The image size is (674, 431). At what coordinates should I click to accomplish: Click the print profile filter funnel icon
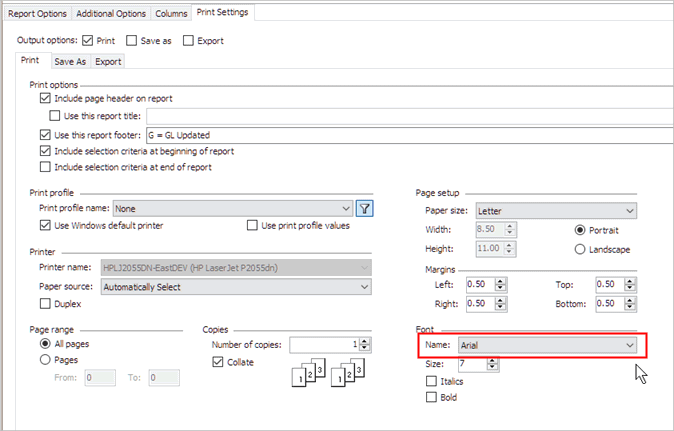tap(365, 208)
